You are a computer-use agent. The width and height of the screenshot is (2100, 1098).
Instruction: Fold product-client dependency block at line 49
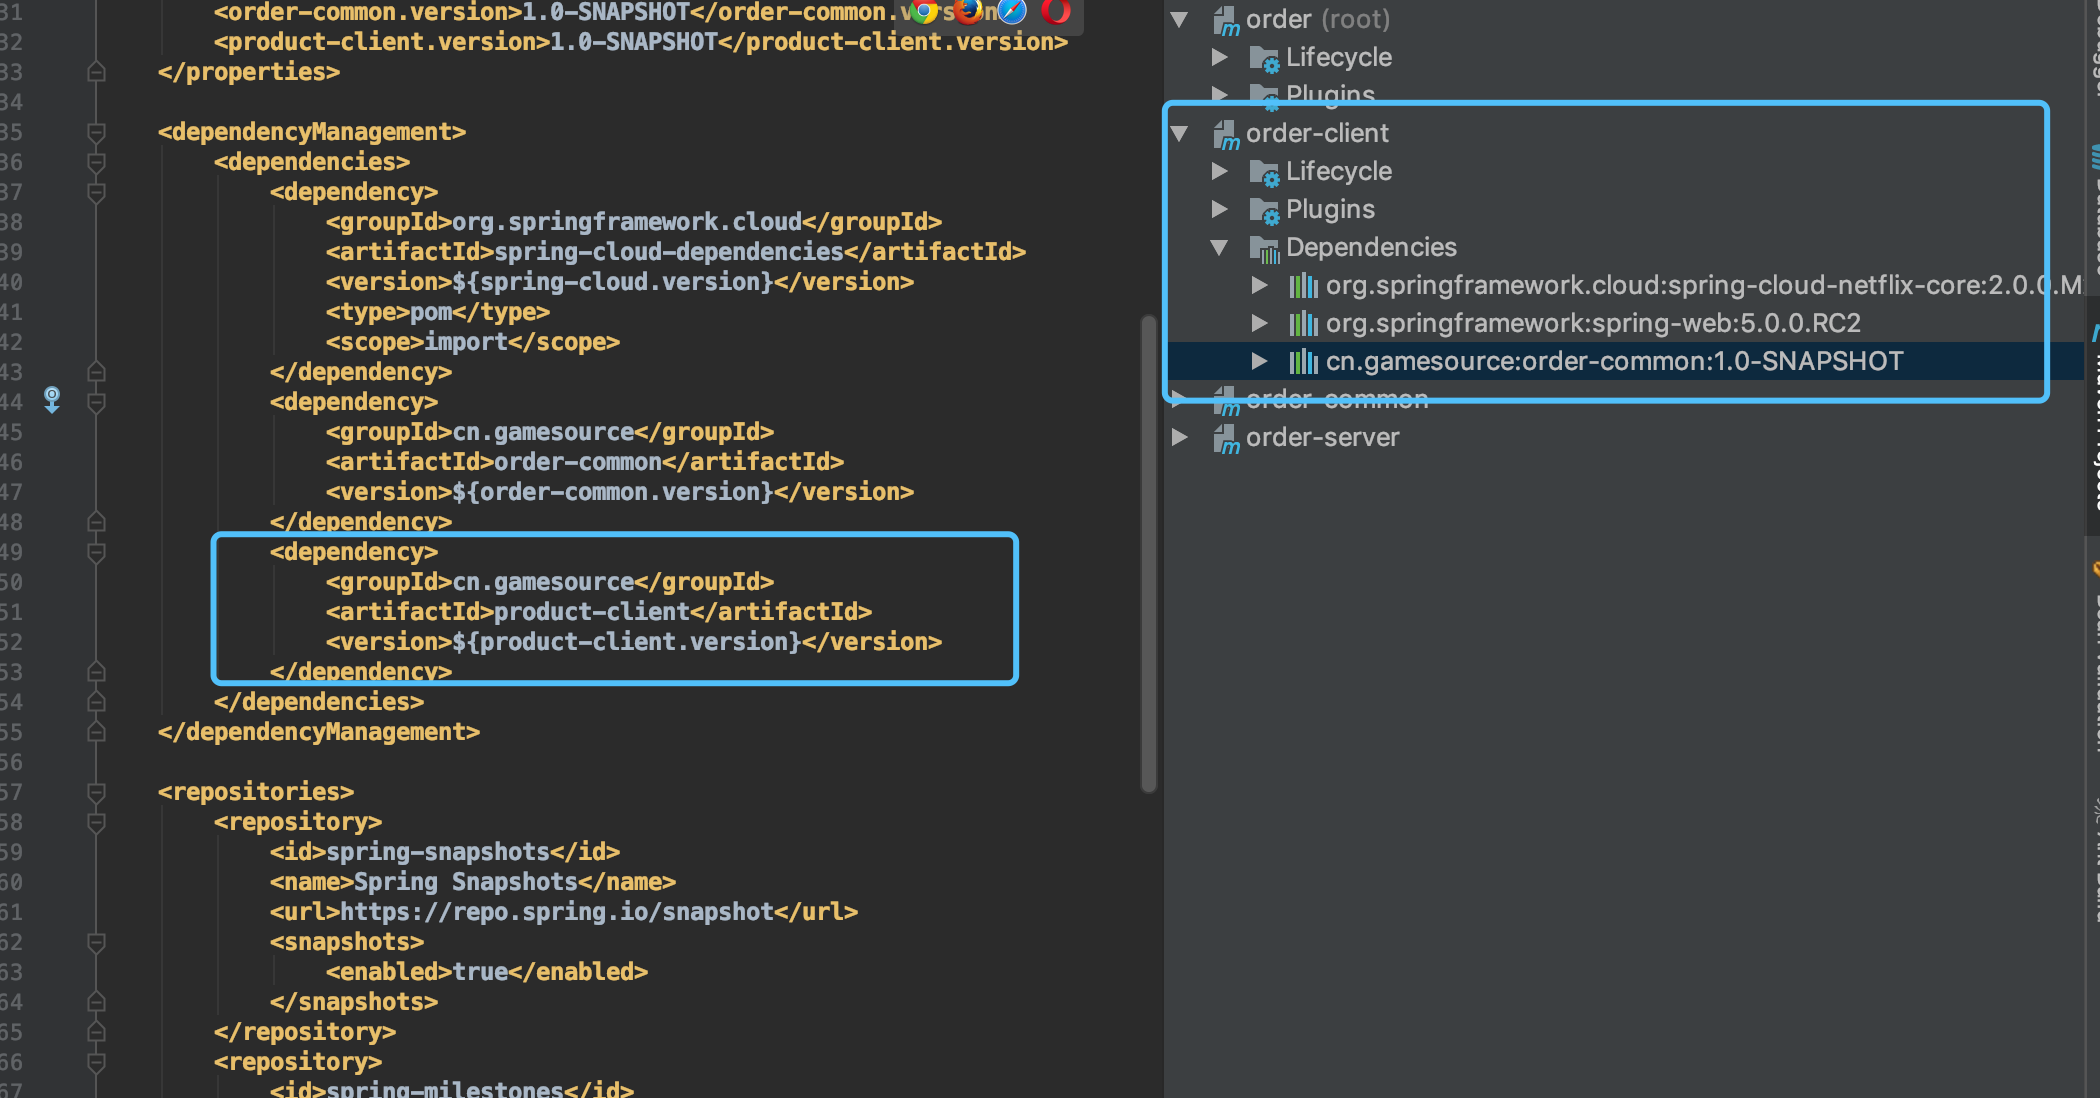point(96,552)
